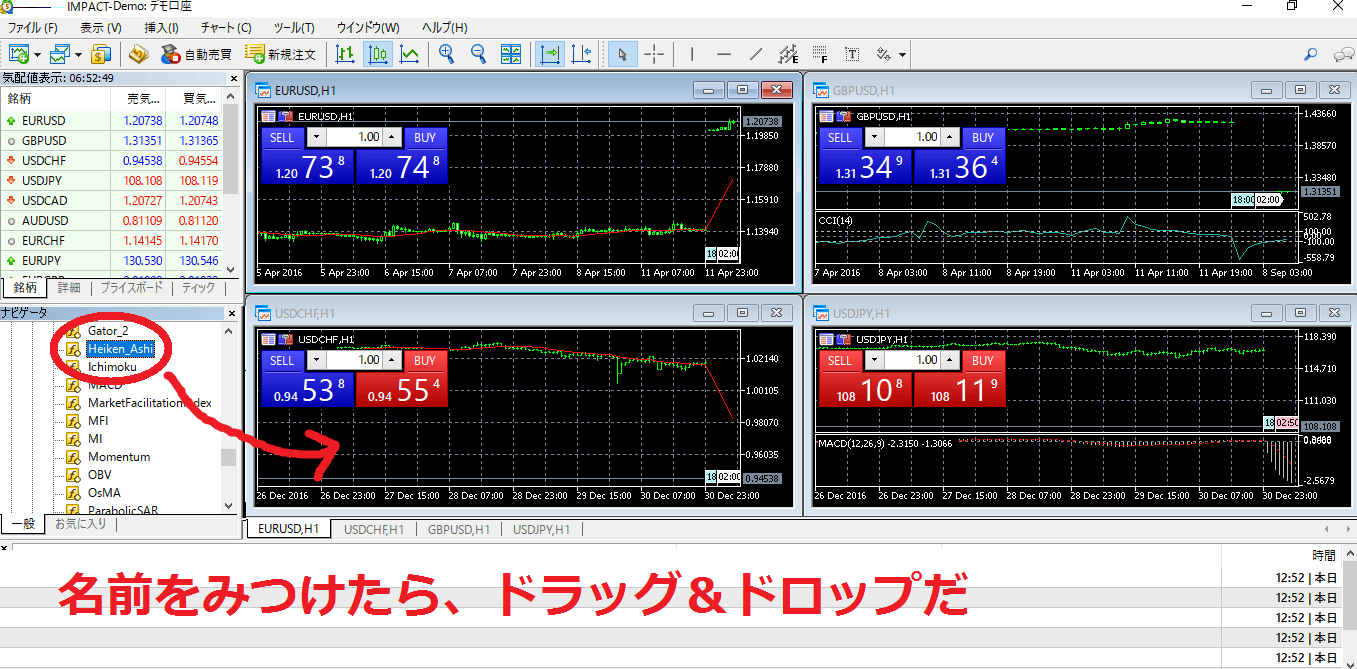The image size is (1357, 669).
Task: Select the trendline drawing tool
Action: pos(756,54)
